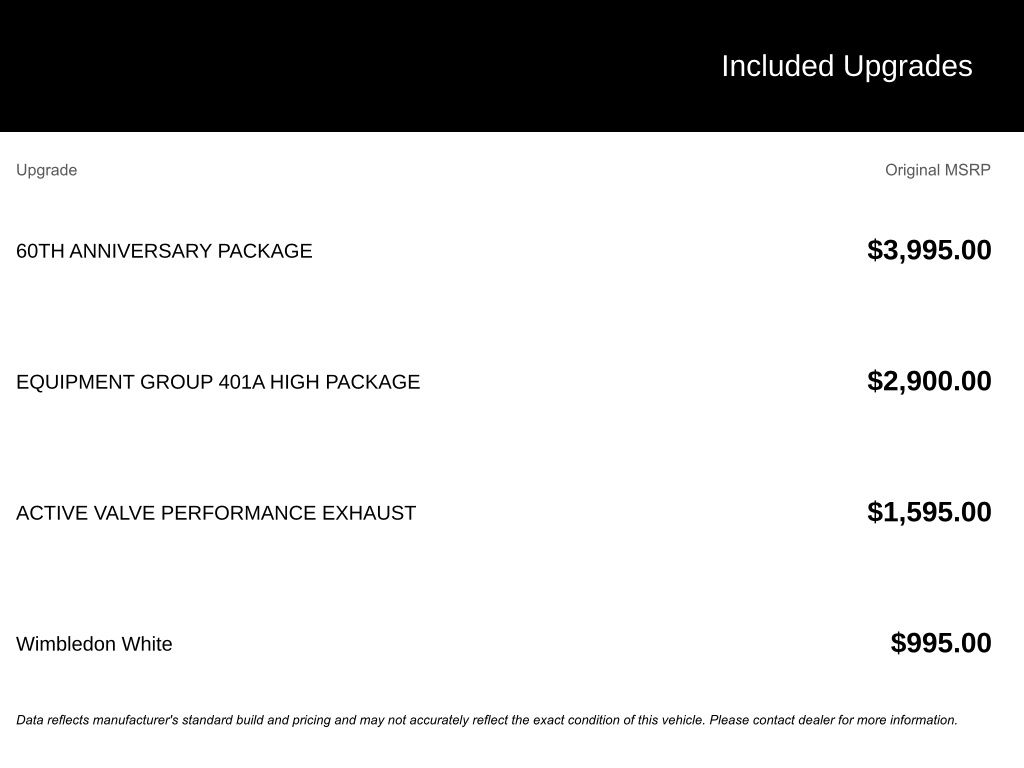Viewport: 1024px width, 768px height.
Task: Click the $995.00 price
Action: pyautogui.click(x=941, y=643)
